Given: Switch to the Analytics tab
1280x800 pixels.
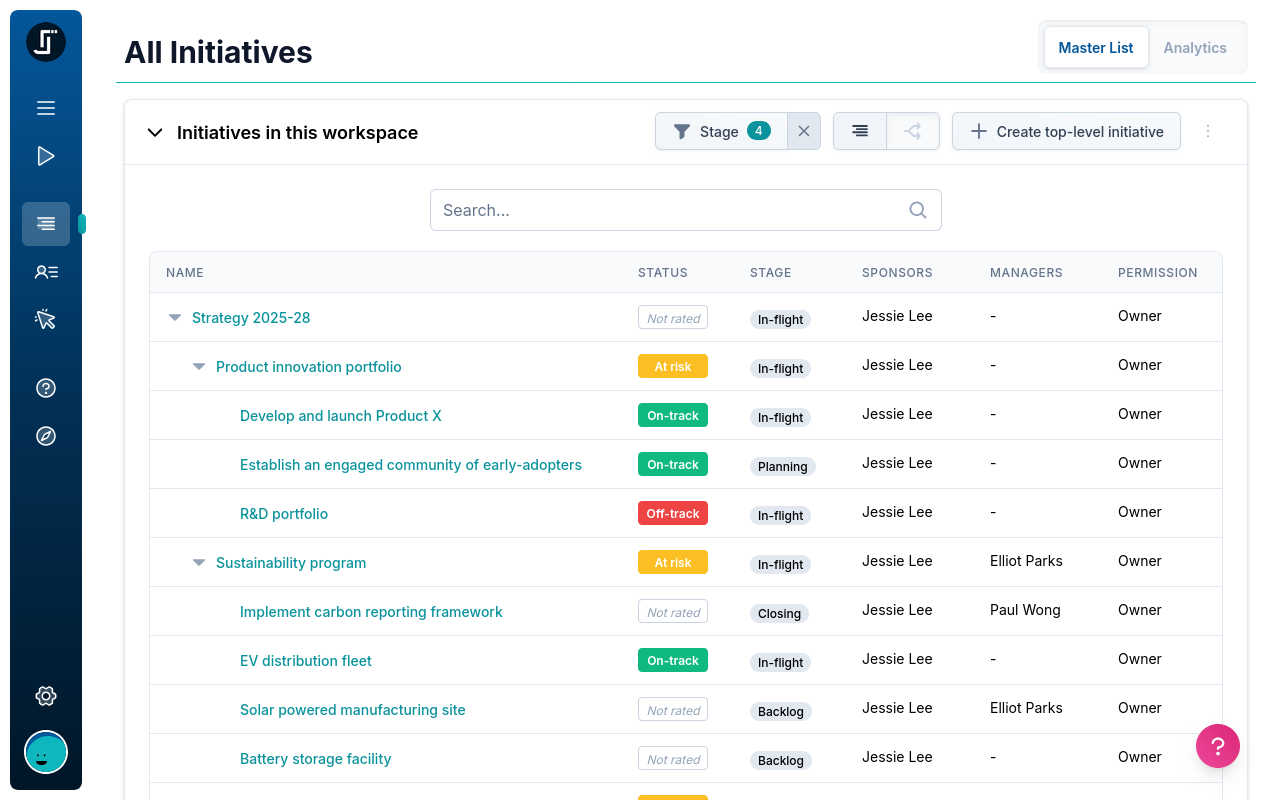Looking at the screenshot, I should click(1195, 48).
